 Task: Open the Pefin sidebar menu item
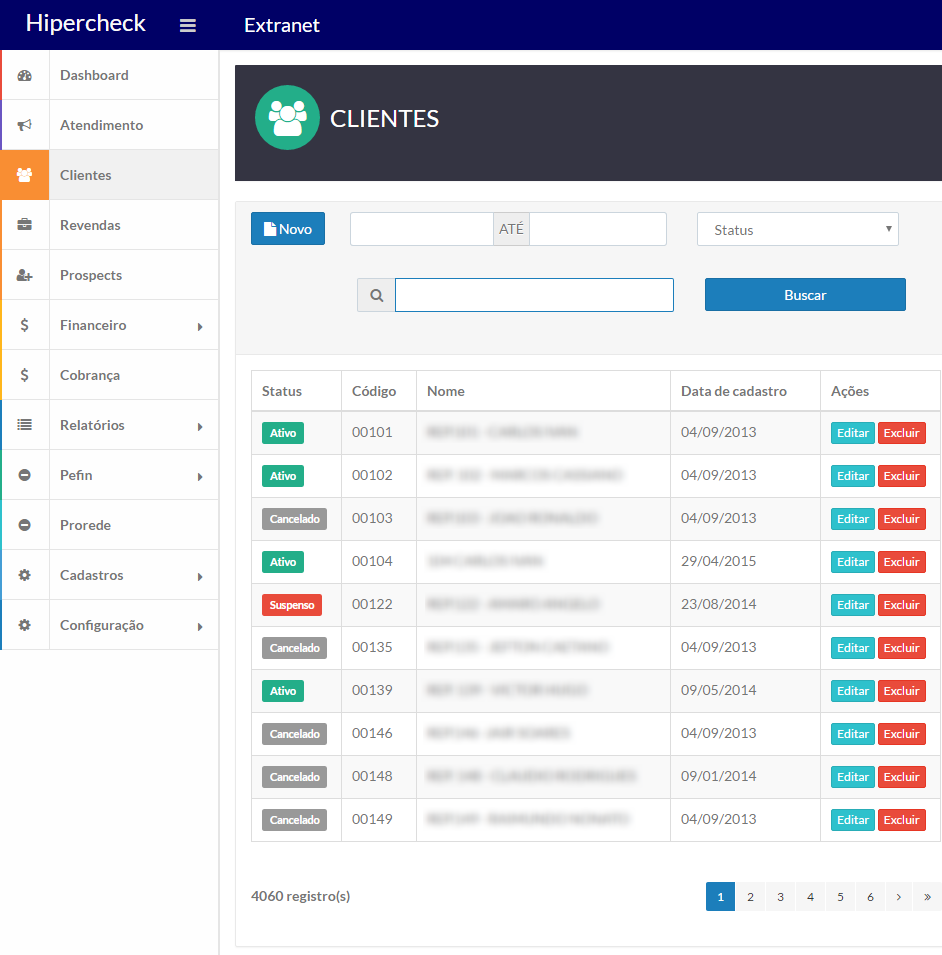(76, 476)
